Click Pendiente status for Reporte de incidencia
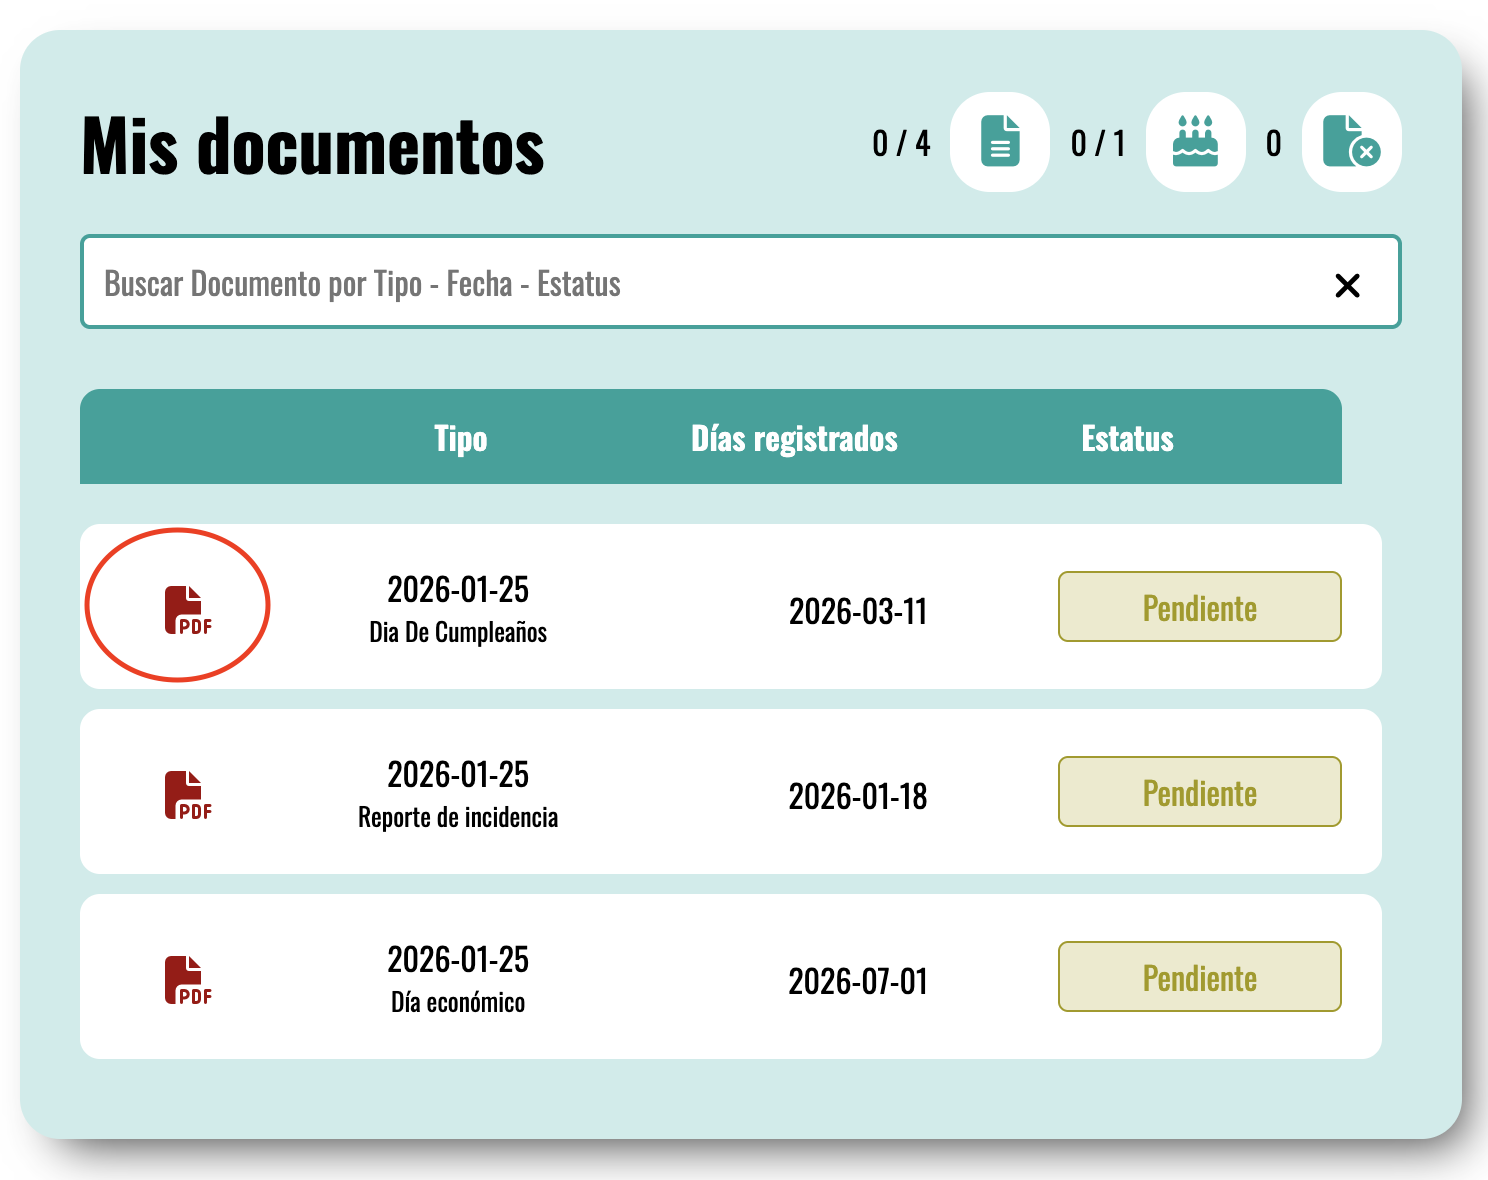The width and height of the screenshot is (1488, 1180). 1199,792
